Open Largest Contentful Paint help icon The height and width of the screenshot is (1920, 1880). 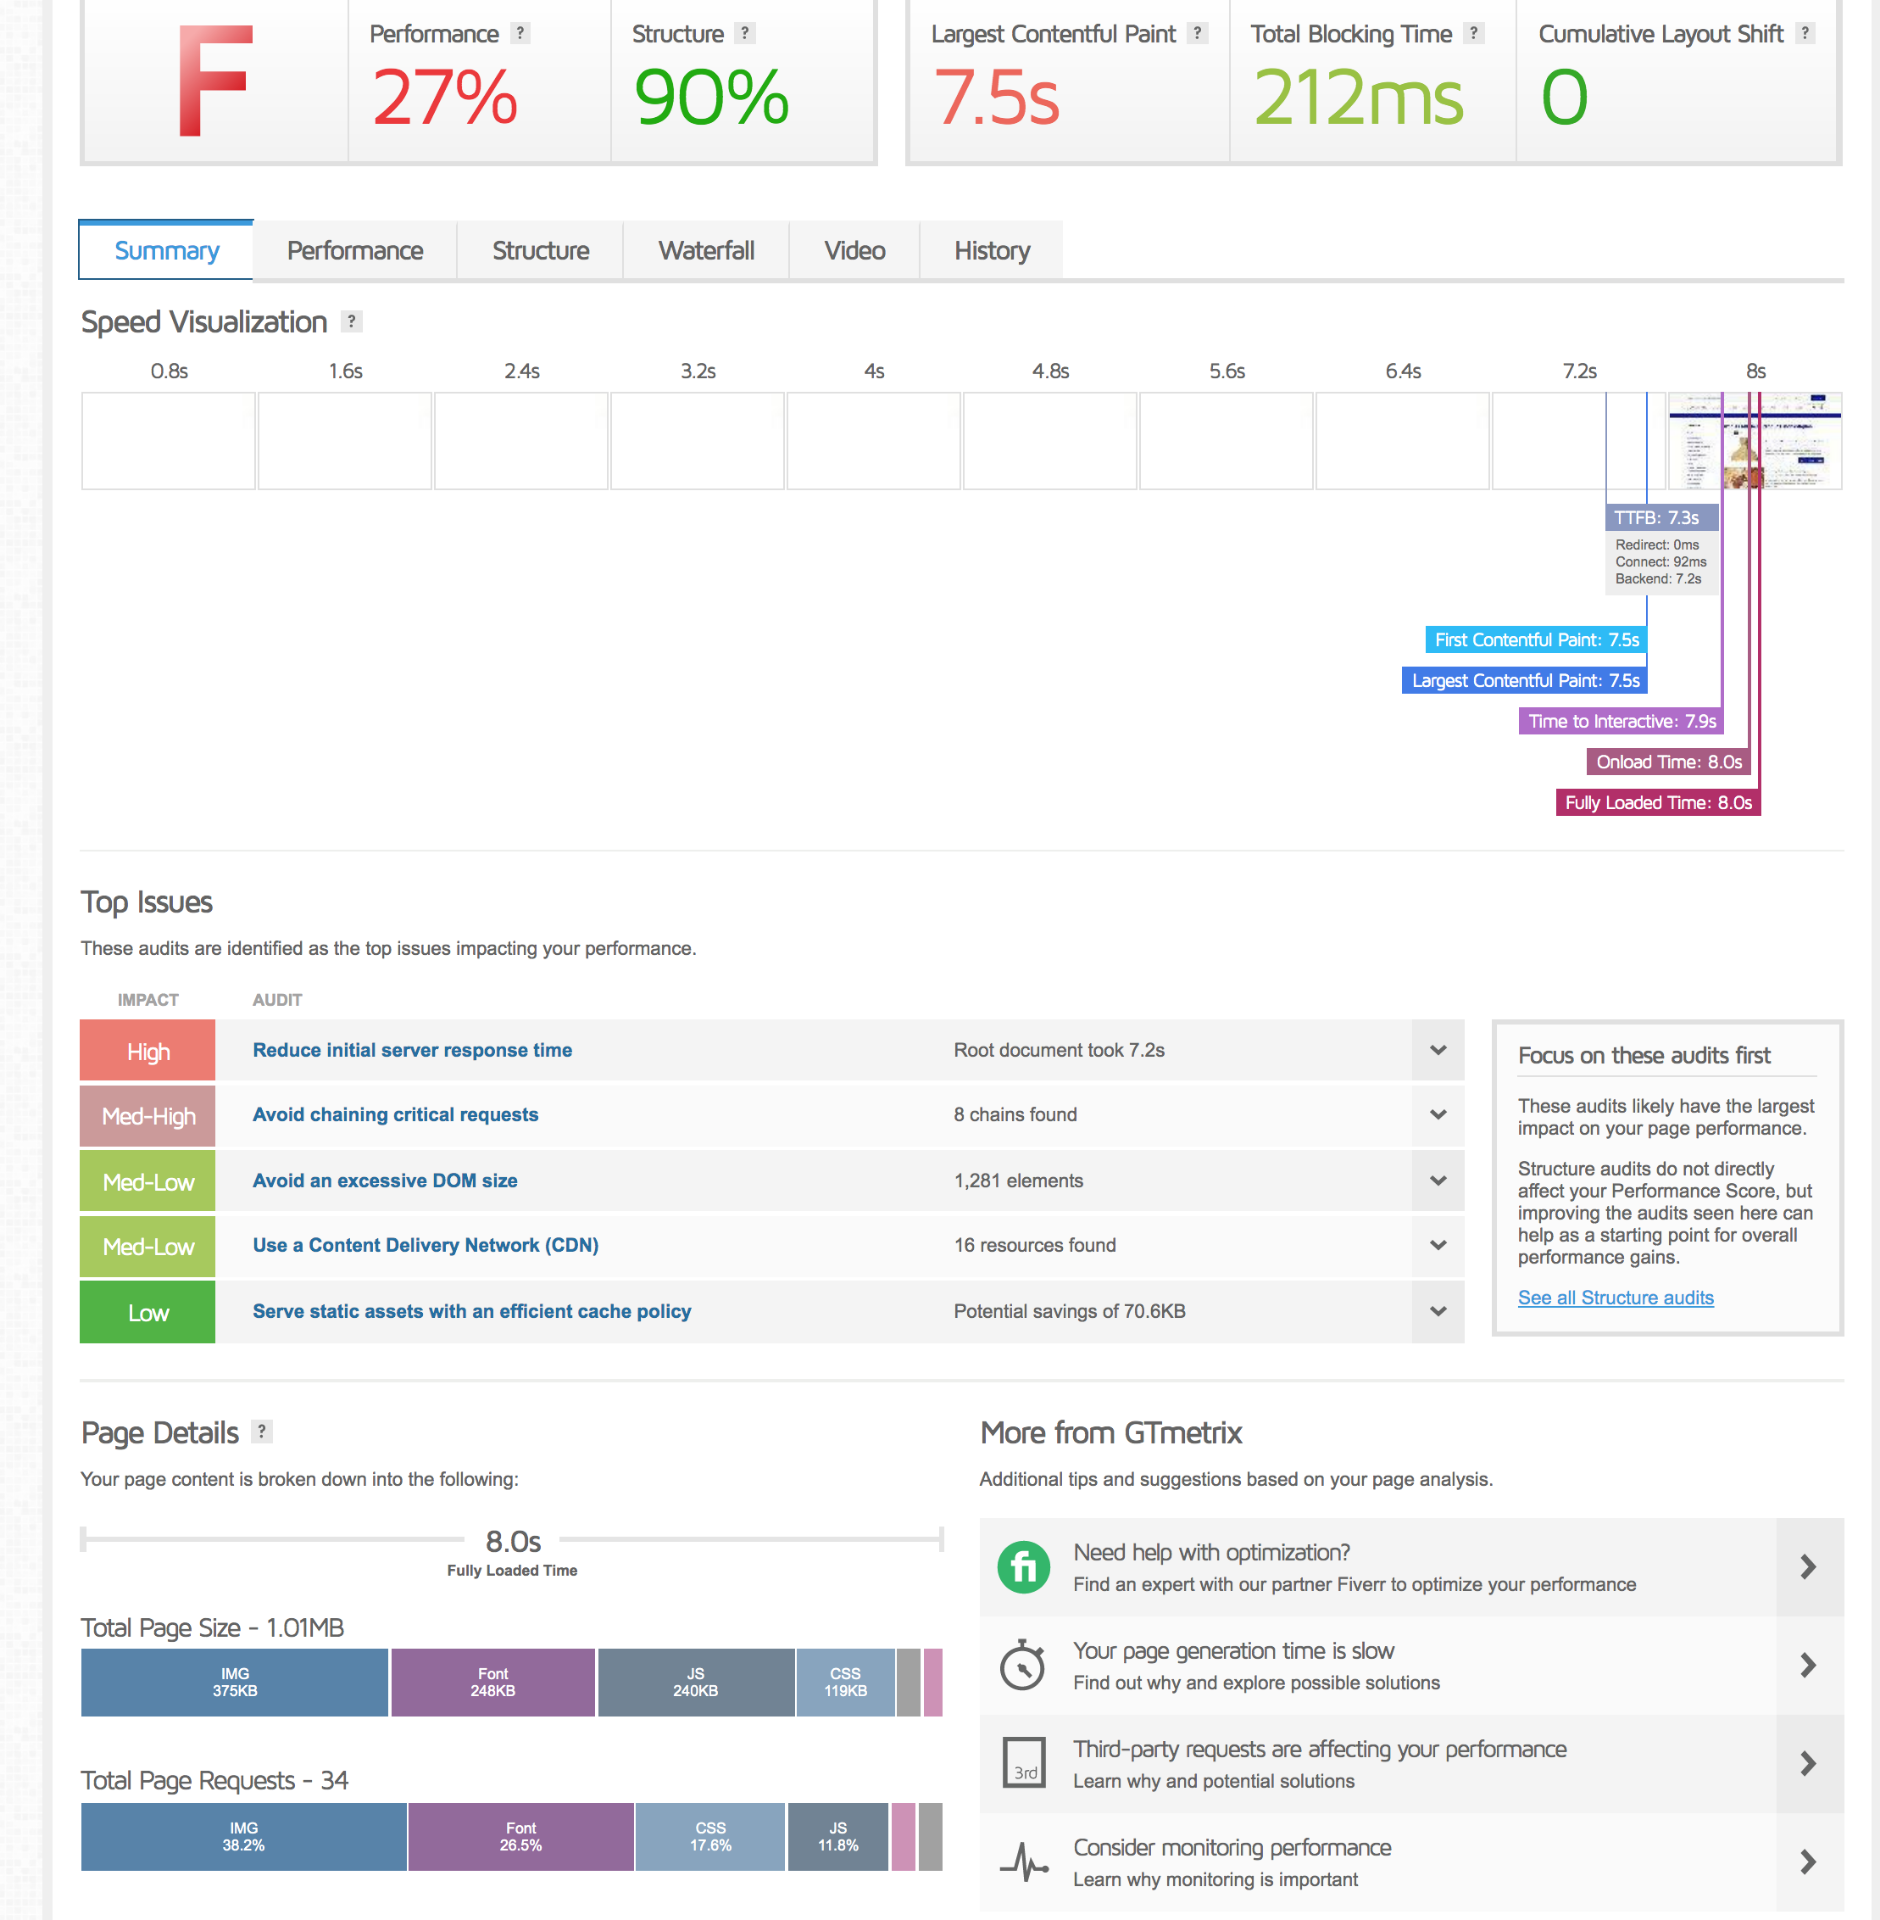1197,33
